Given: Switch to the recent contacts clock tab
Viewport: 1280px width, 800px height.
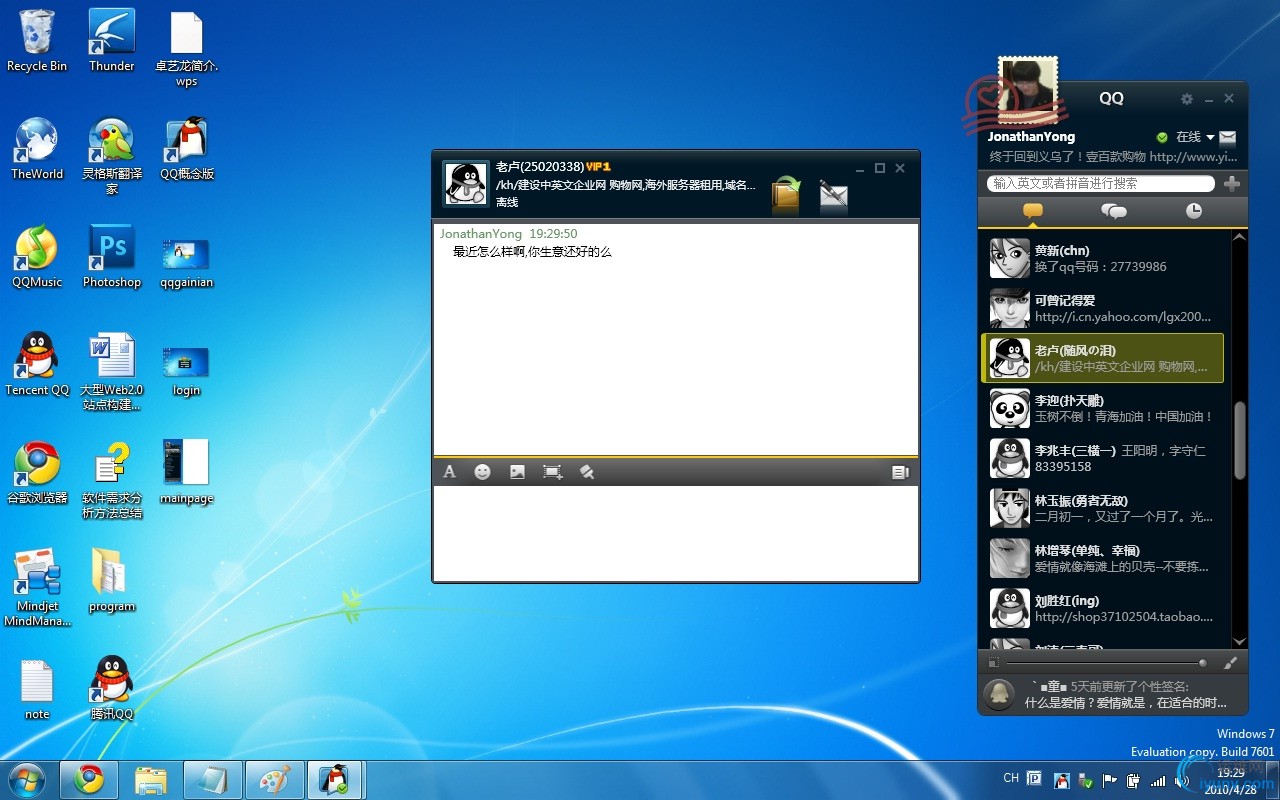Looking at the screenshot, I should 1194,211.
